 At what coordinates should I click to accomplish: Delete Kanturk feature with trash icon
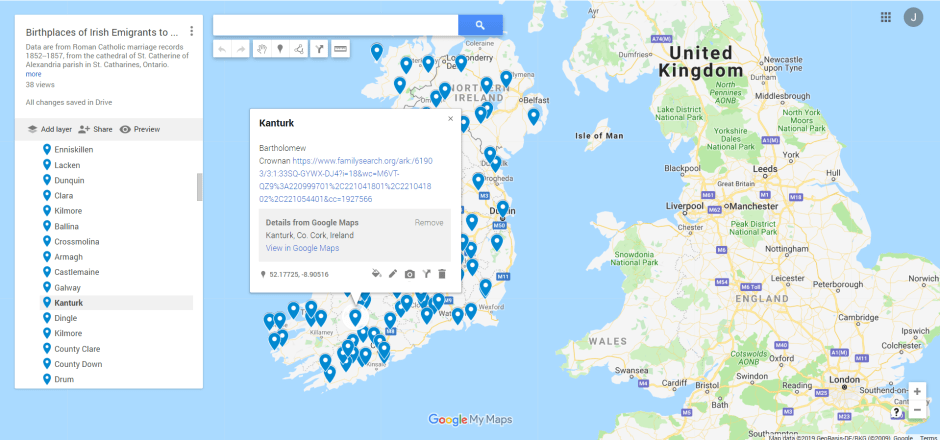(442, 273)
